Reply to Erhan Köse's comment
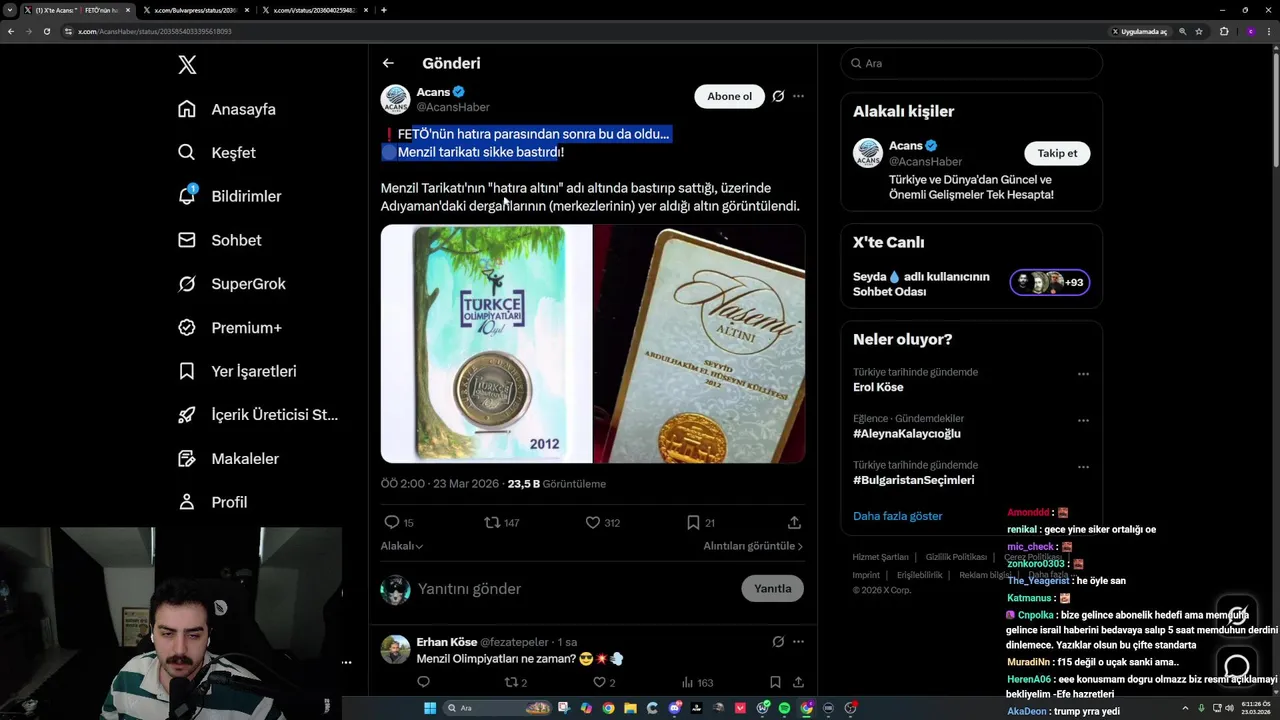 (x=423, y=682)
